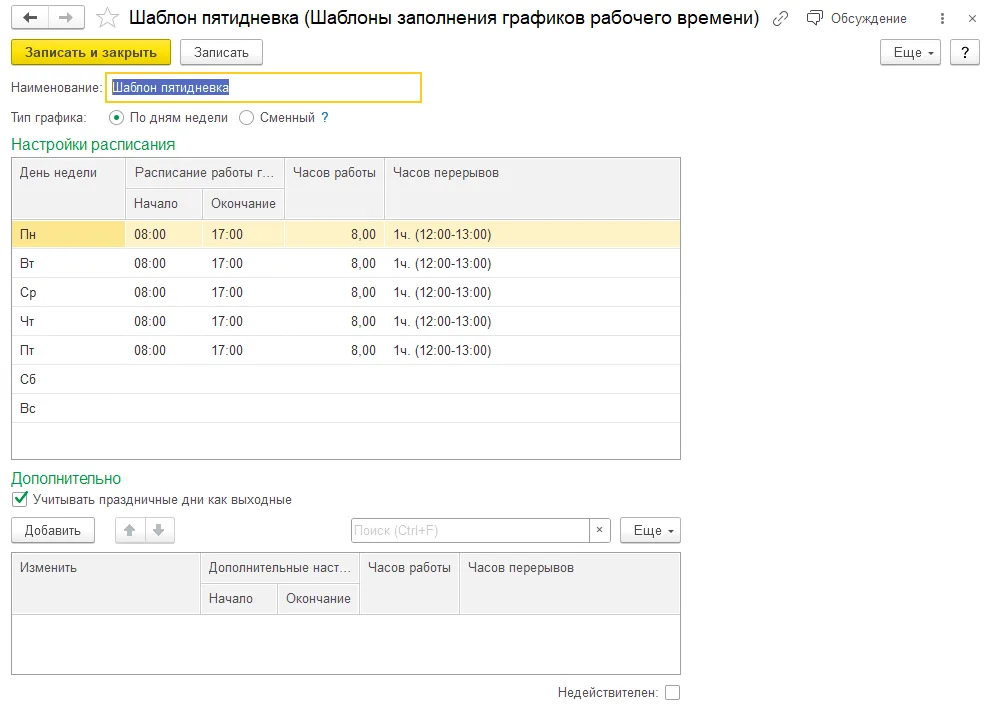Click the День недели column header

[69, 188]
